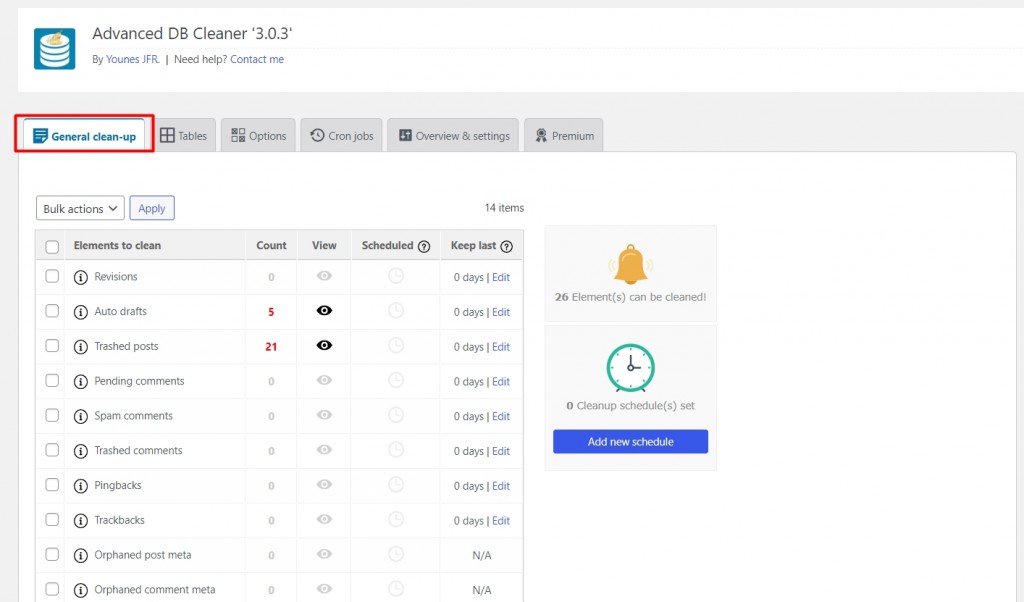This screenshot has width=1024, height=602.
Task: Click the Apply button
Action: (152, 208)
